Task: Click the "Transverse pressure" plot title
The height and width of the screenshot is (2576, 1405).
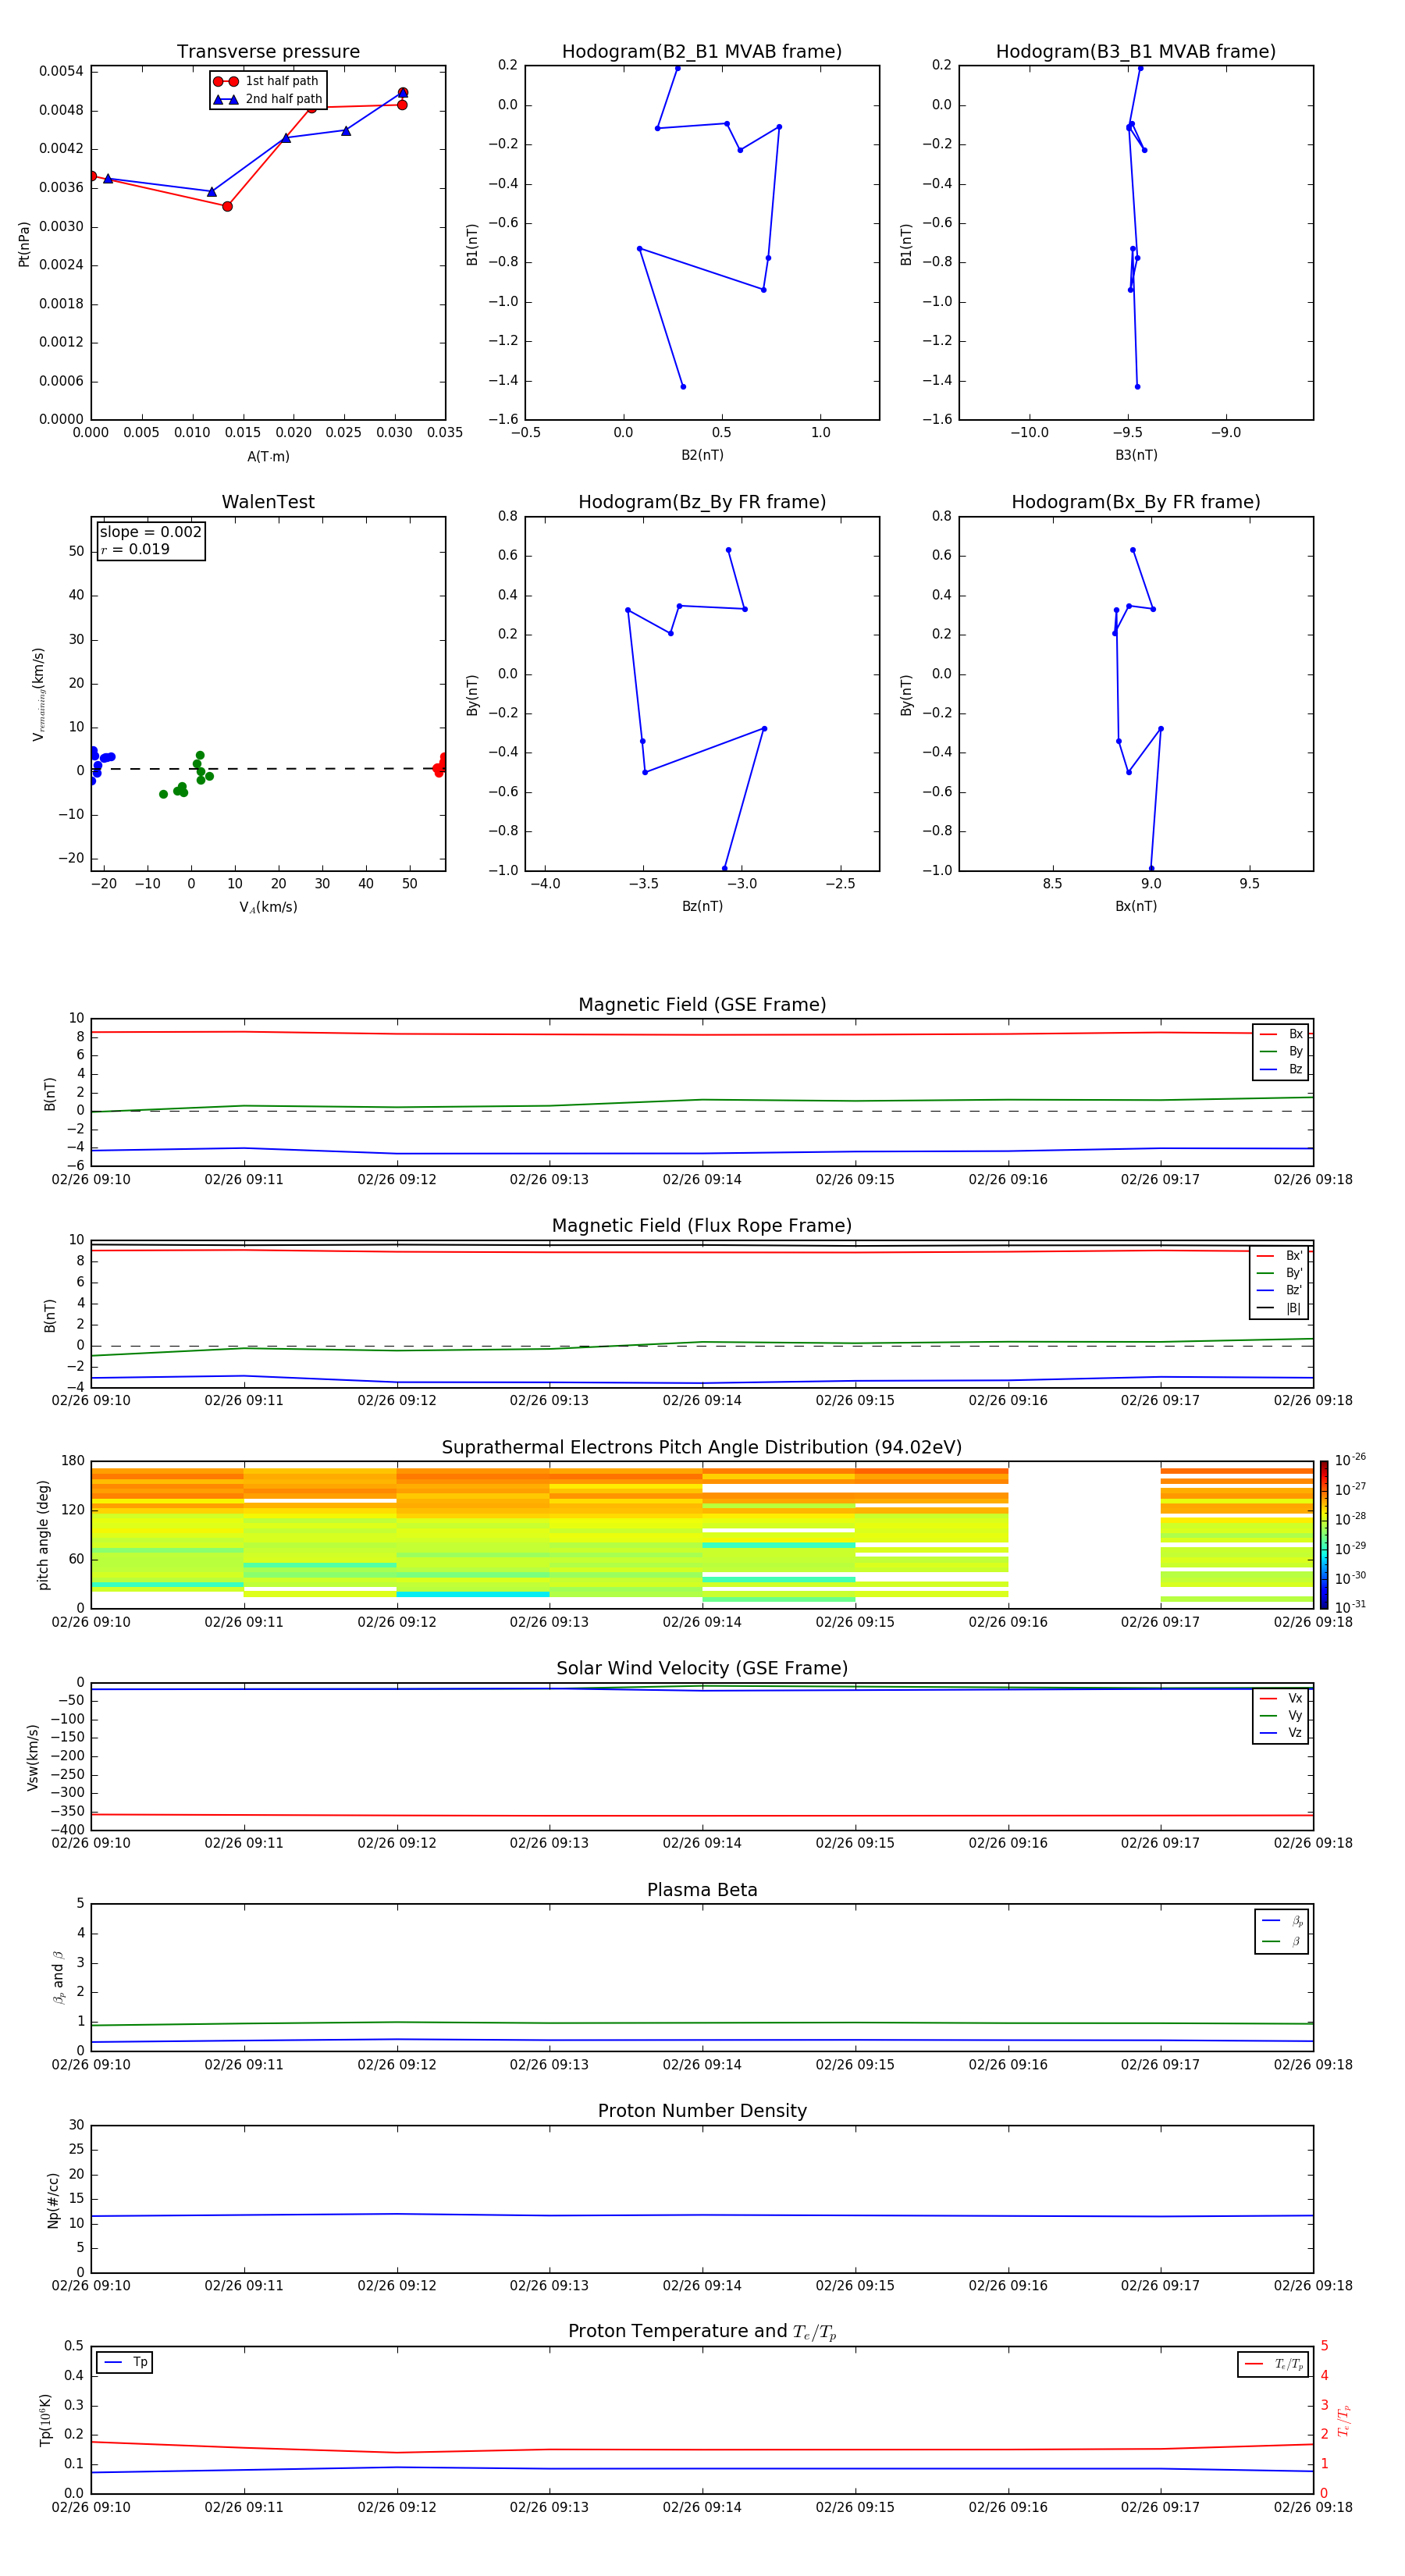Action: click(268, 52)
